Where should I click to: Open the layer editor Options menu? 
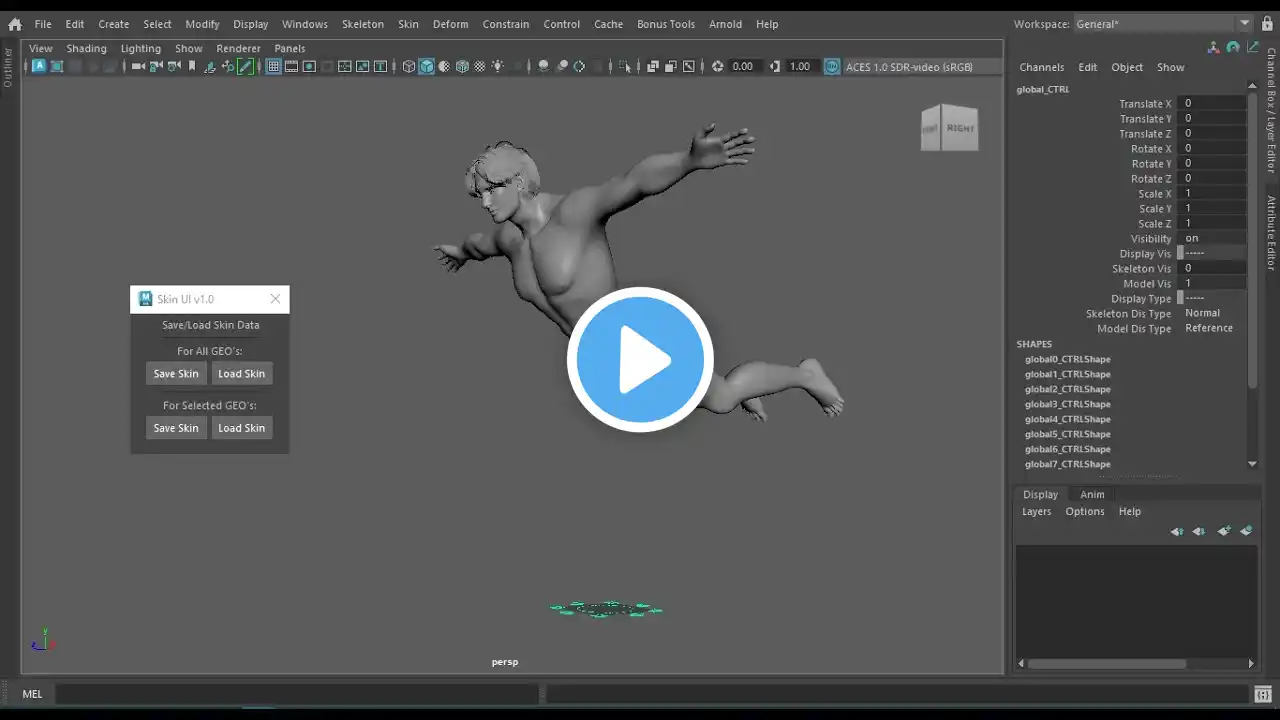(1084, 511)
